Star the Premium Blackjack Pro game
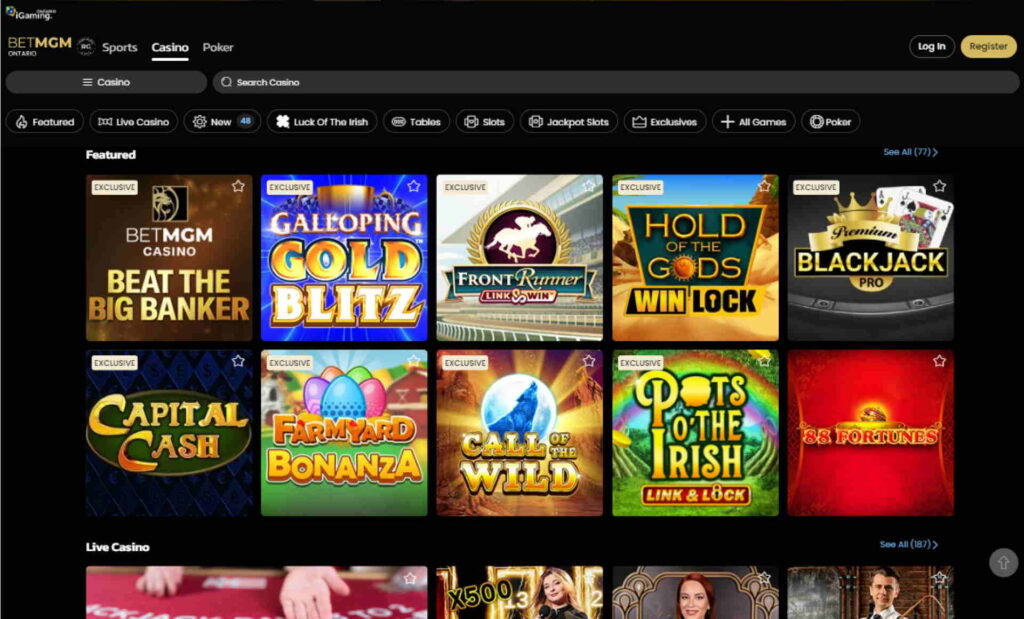Viewport: 1024px width, 619px height. pos(939,186)
